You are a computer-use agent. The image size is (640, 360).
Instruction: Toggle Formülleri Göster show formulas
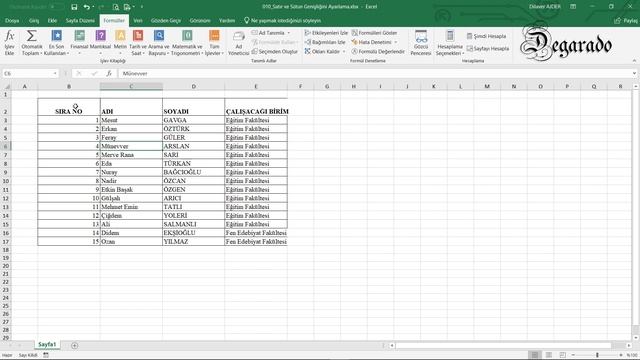click(374, 33)
